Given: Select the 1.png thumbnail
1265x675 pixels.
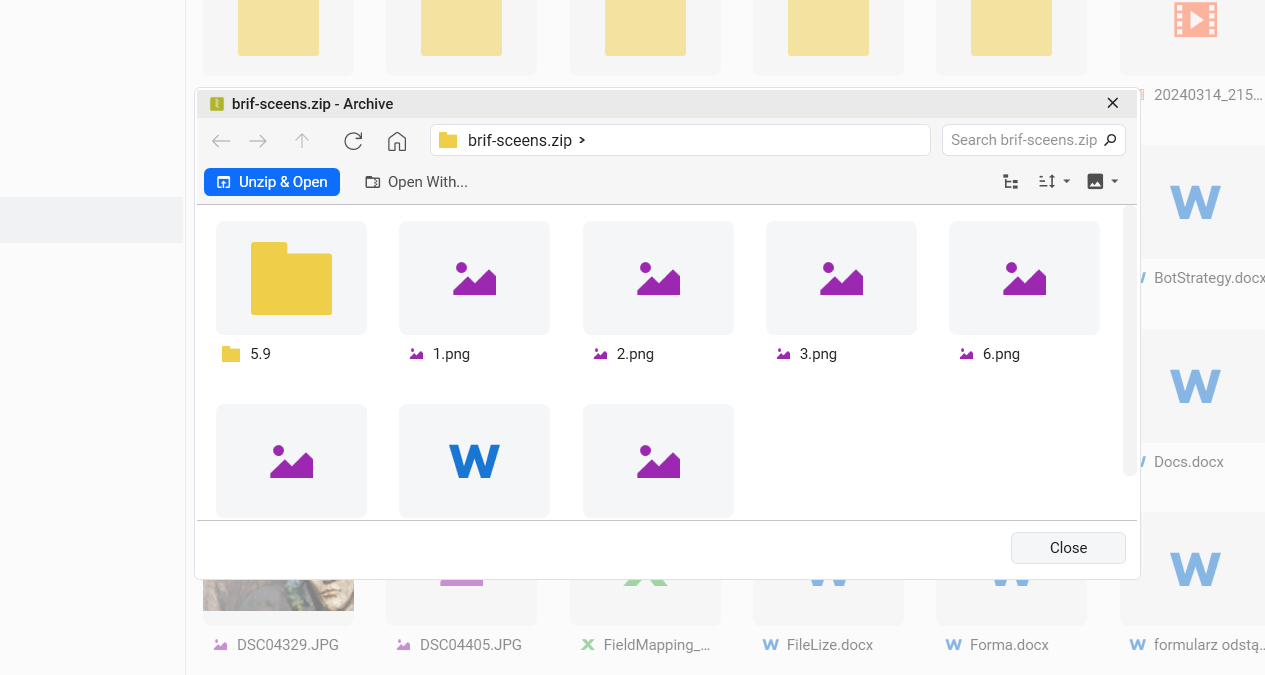Looking at the screenshot, I should (x=474, y=278).
